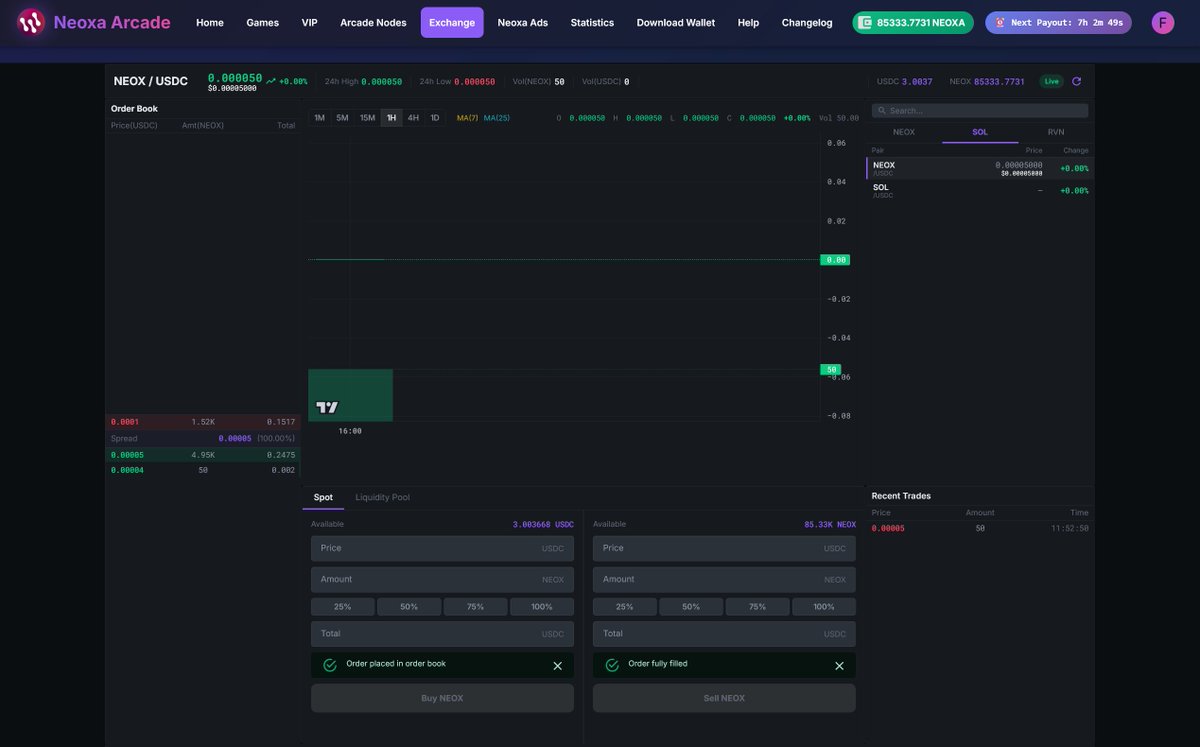Set sell amount to 100%
This screenshot has height=747, width=1200.
click(x=824, y=606)
